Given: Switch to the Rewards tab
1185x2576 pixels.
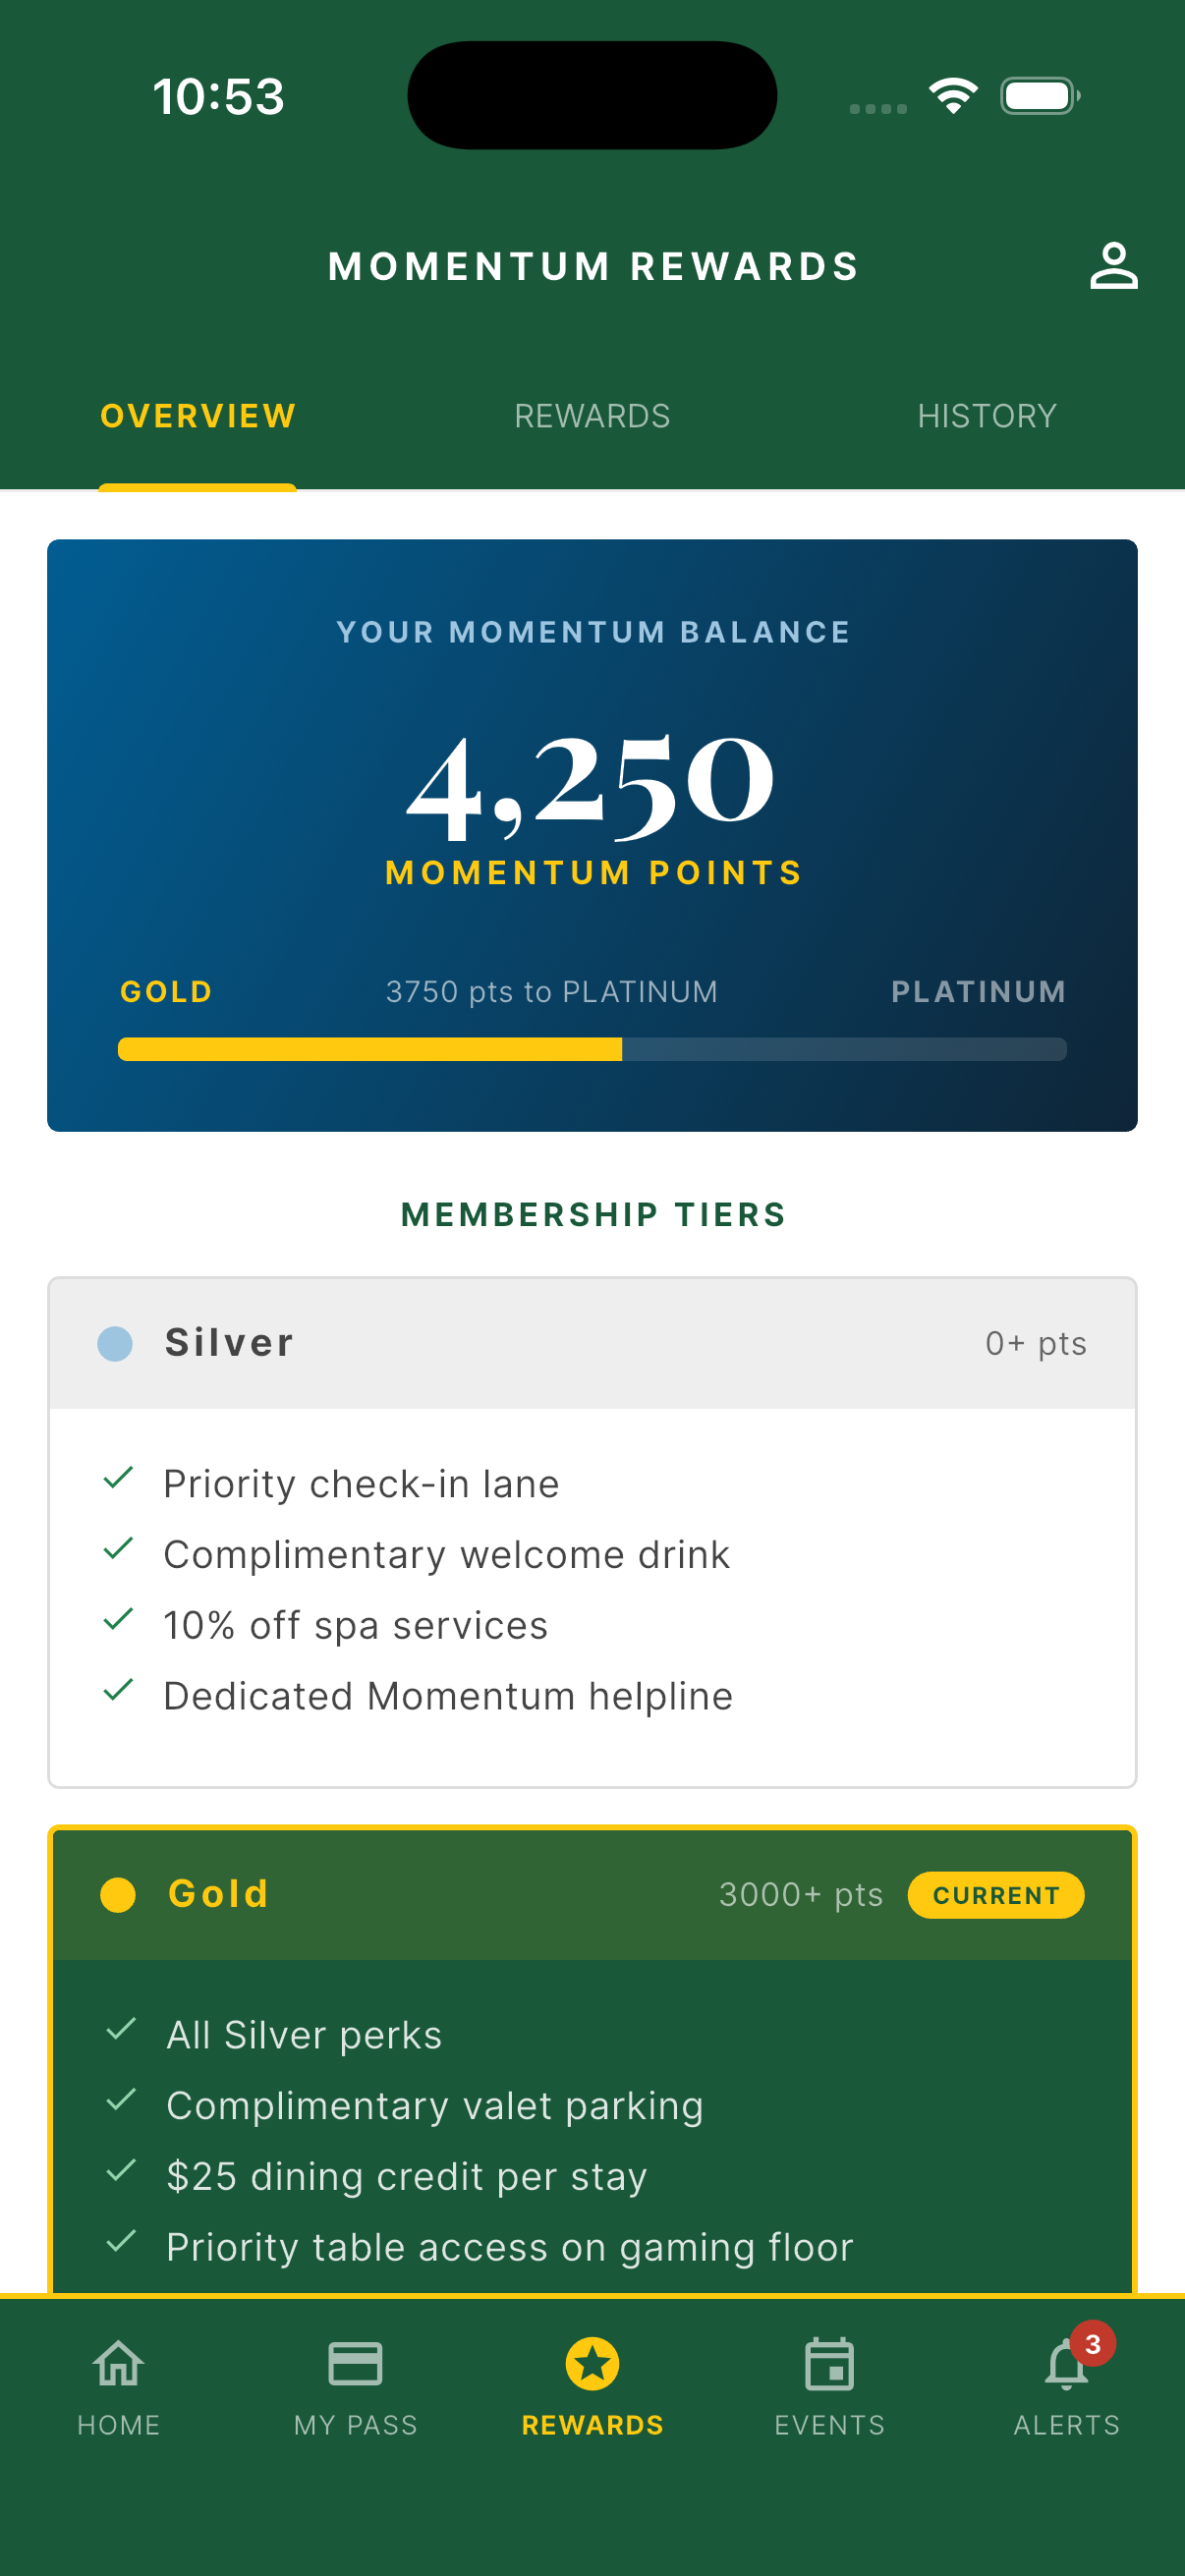Looking at the screenshot, I should click(x=592, y=415).
